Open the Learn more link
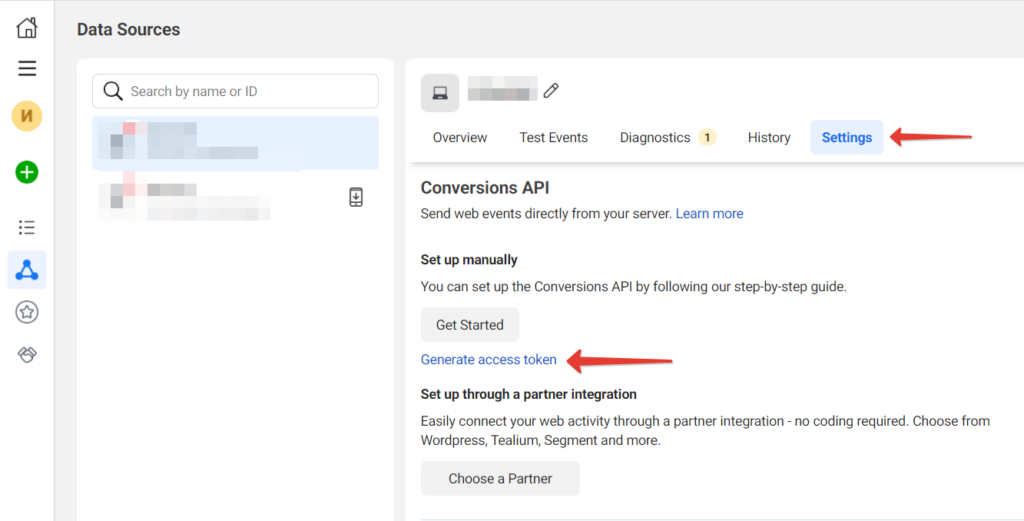The width and height of the screenshot is (1024, 521). (x=709, y=213)
